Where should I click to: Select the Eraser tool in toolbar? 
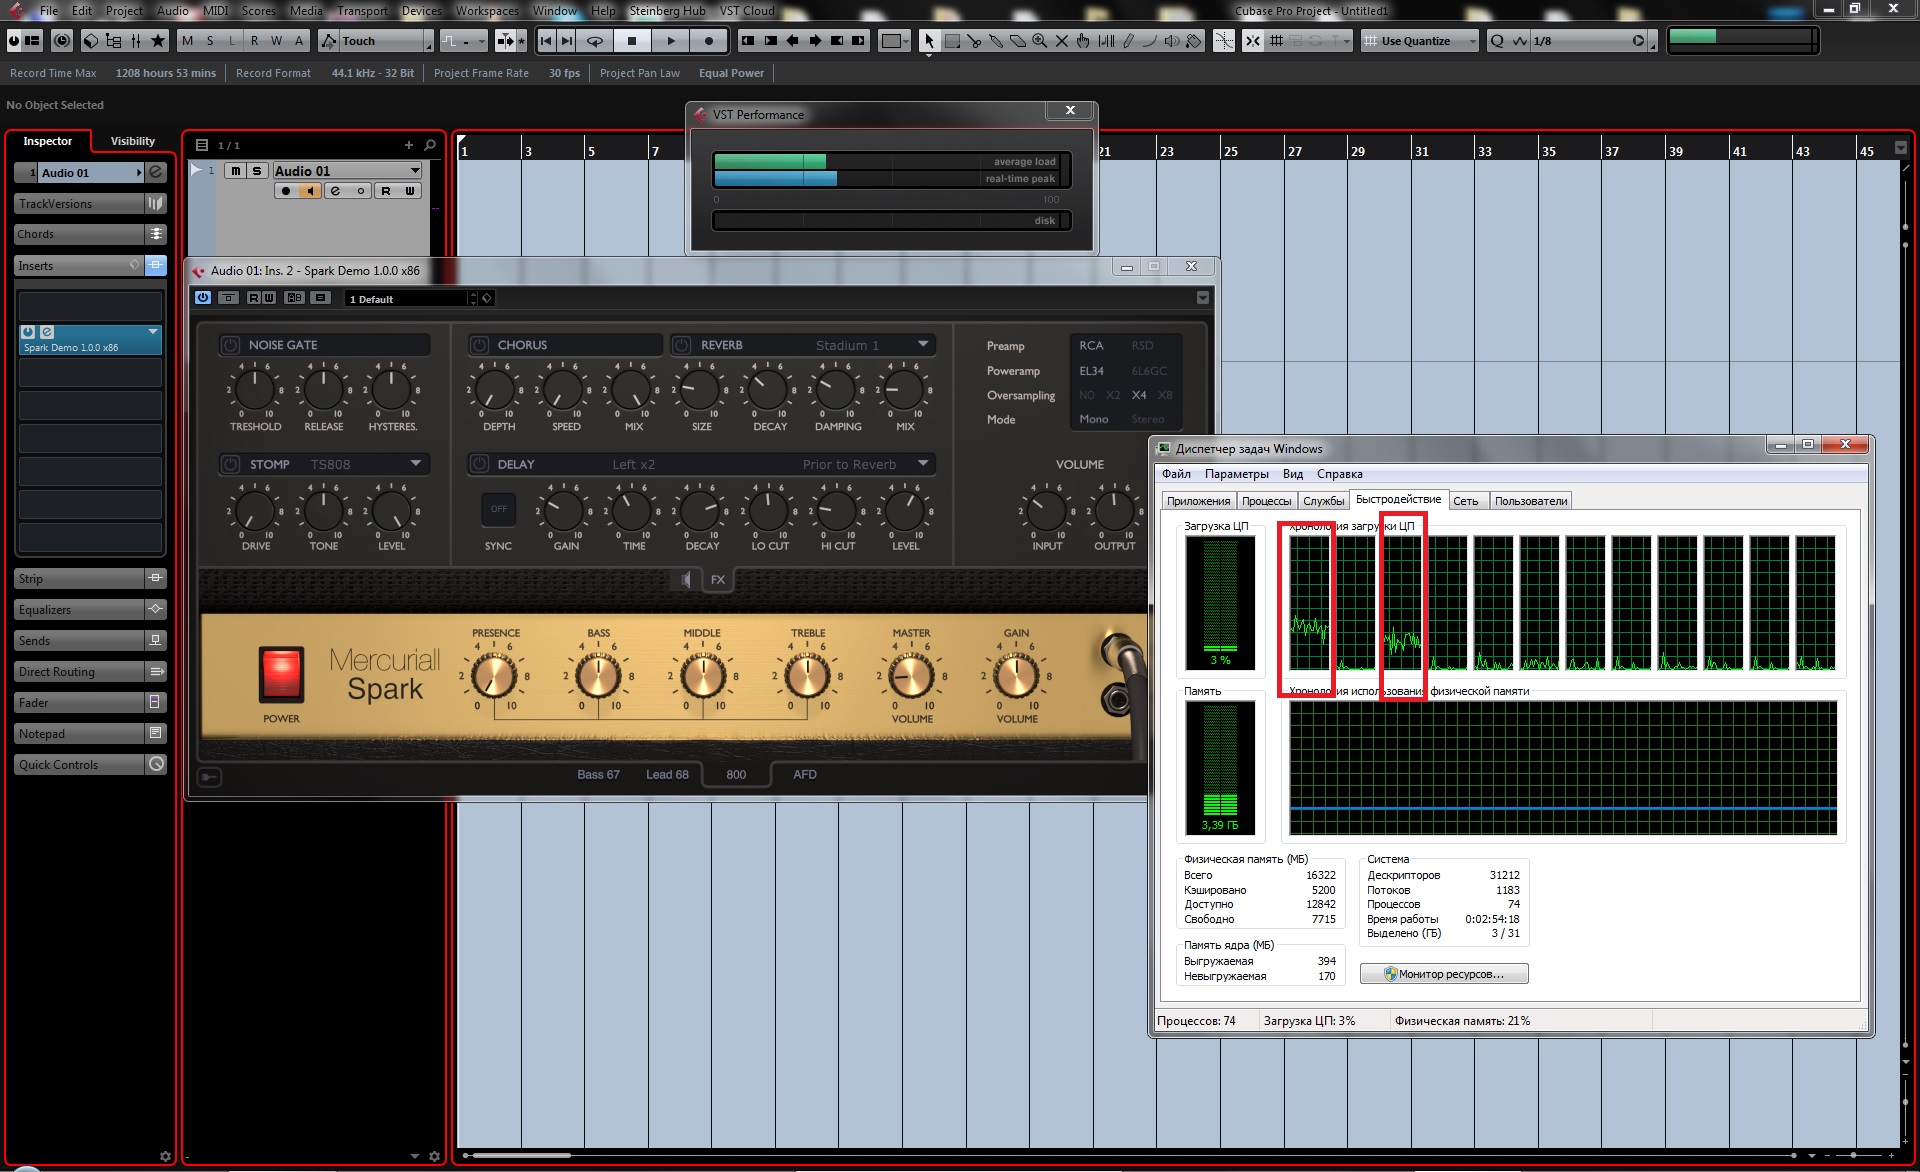1018,41
